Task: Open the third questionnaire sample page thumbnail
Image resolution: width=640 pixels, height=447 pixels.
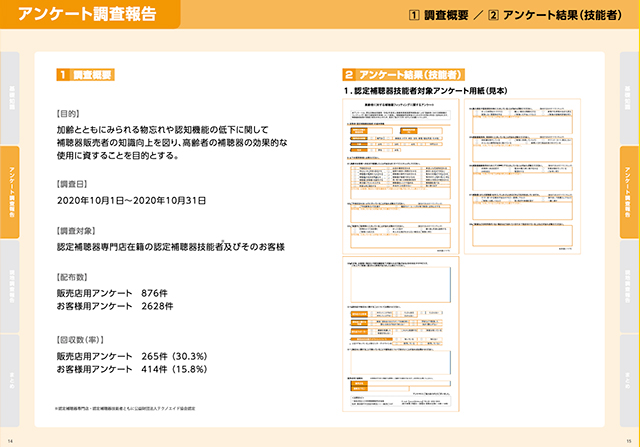Action: (x=401, y=334)
